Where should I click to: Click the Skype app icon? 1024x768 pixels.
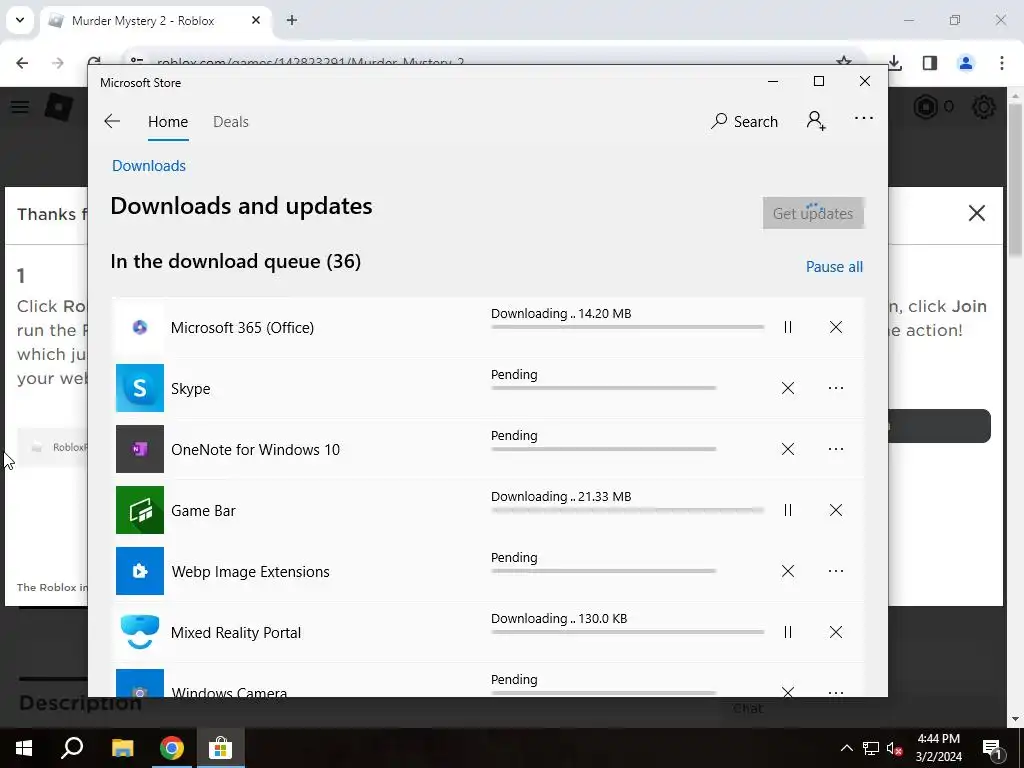(x=140, y=388)
